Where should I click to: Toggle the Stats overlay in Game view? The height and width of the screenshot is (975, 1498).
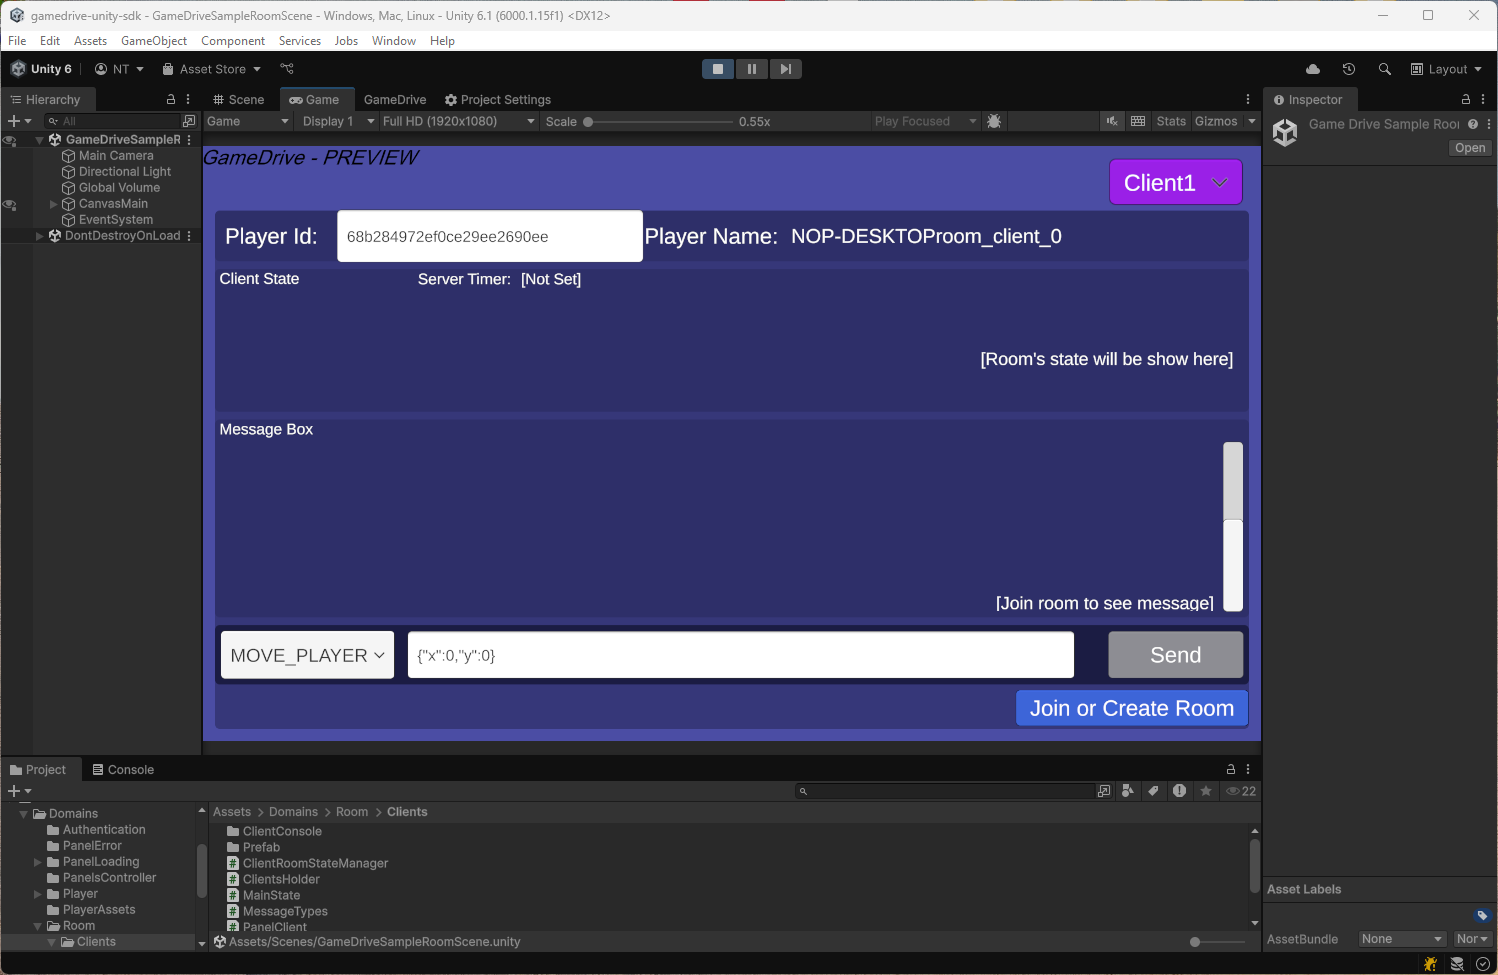click(x=1170, y=121)
